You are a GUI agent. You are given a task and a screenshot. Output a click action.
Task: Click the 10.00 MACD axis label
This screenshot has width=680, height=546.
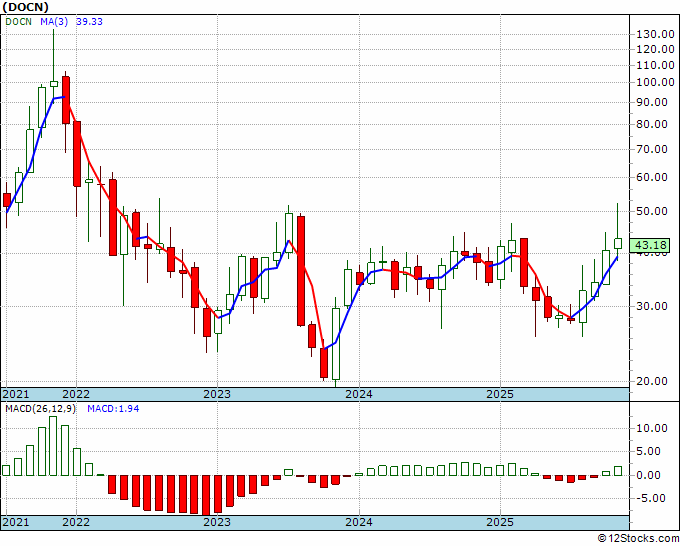point(652,428)
